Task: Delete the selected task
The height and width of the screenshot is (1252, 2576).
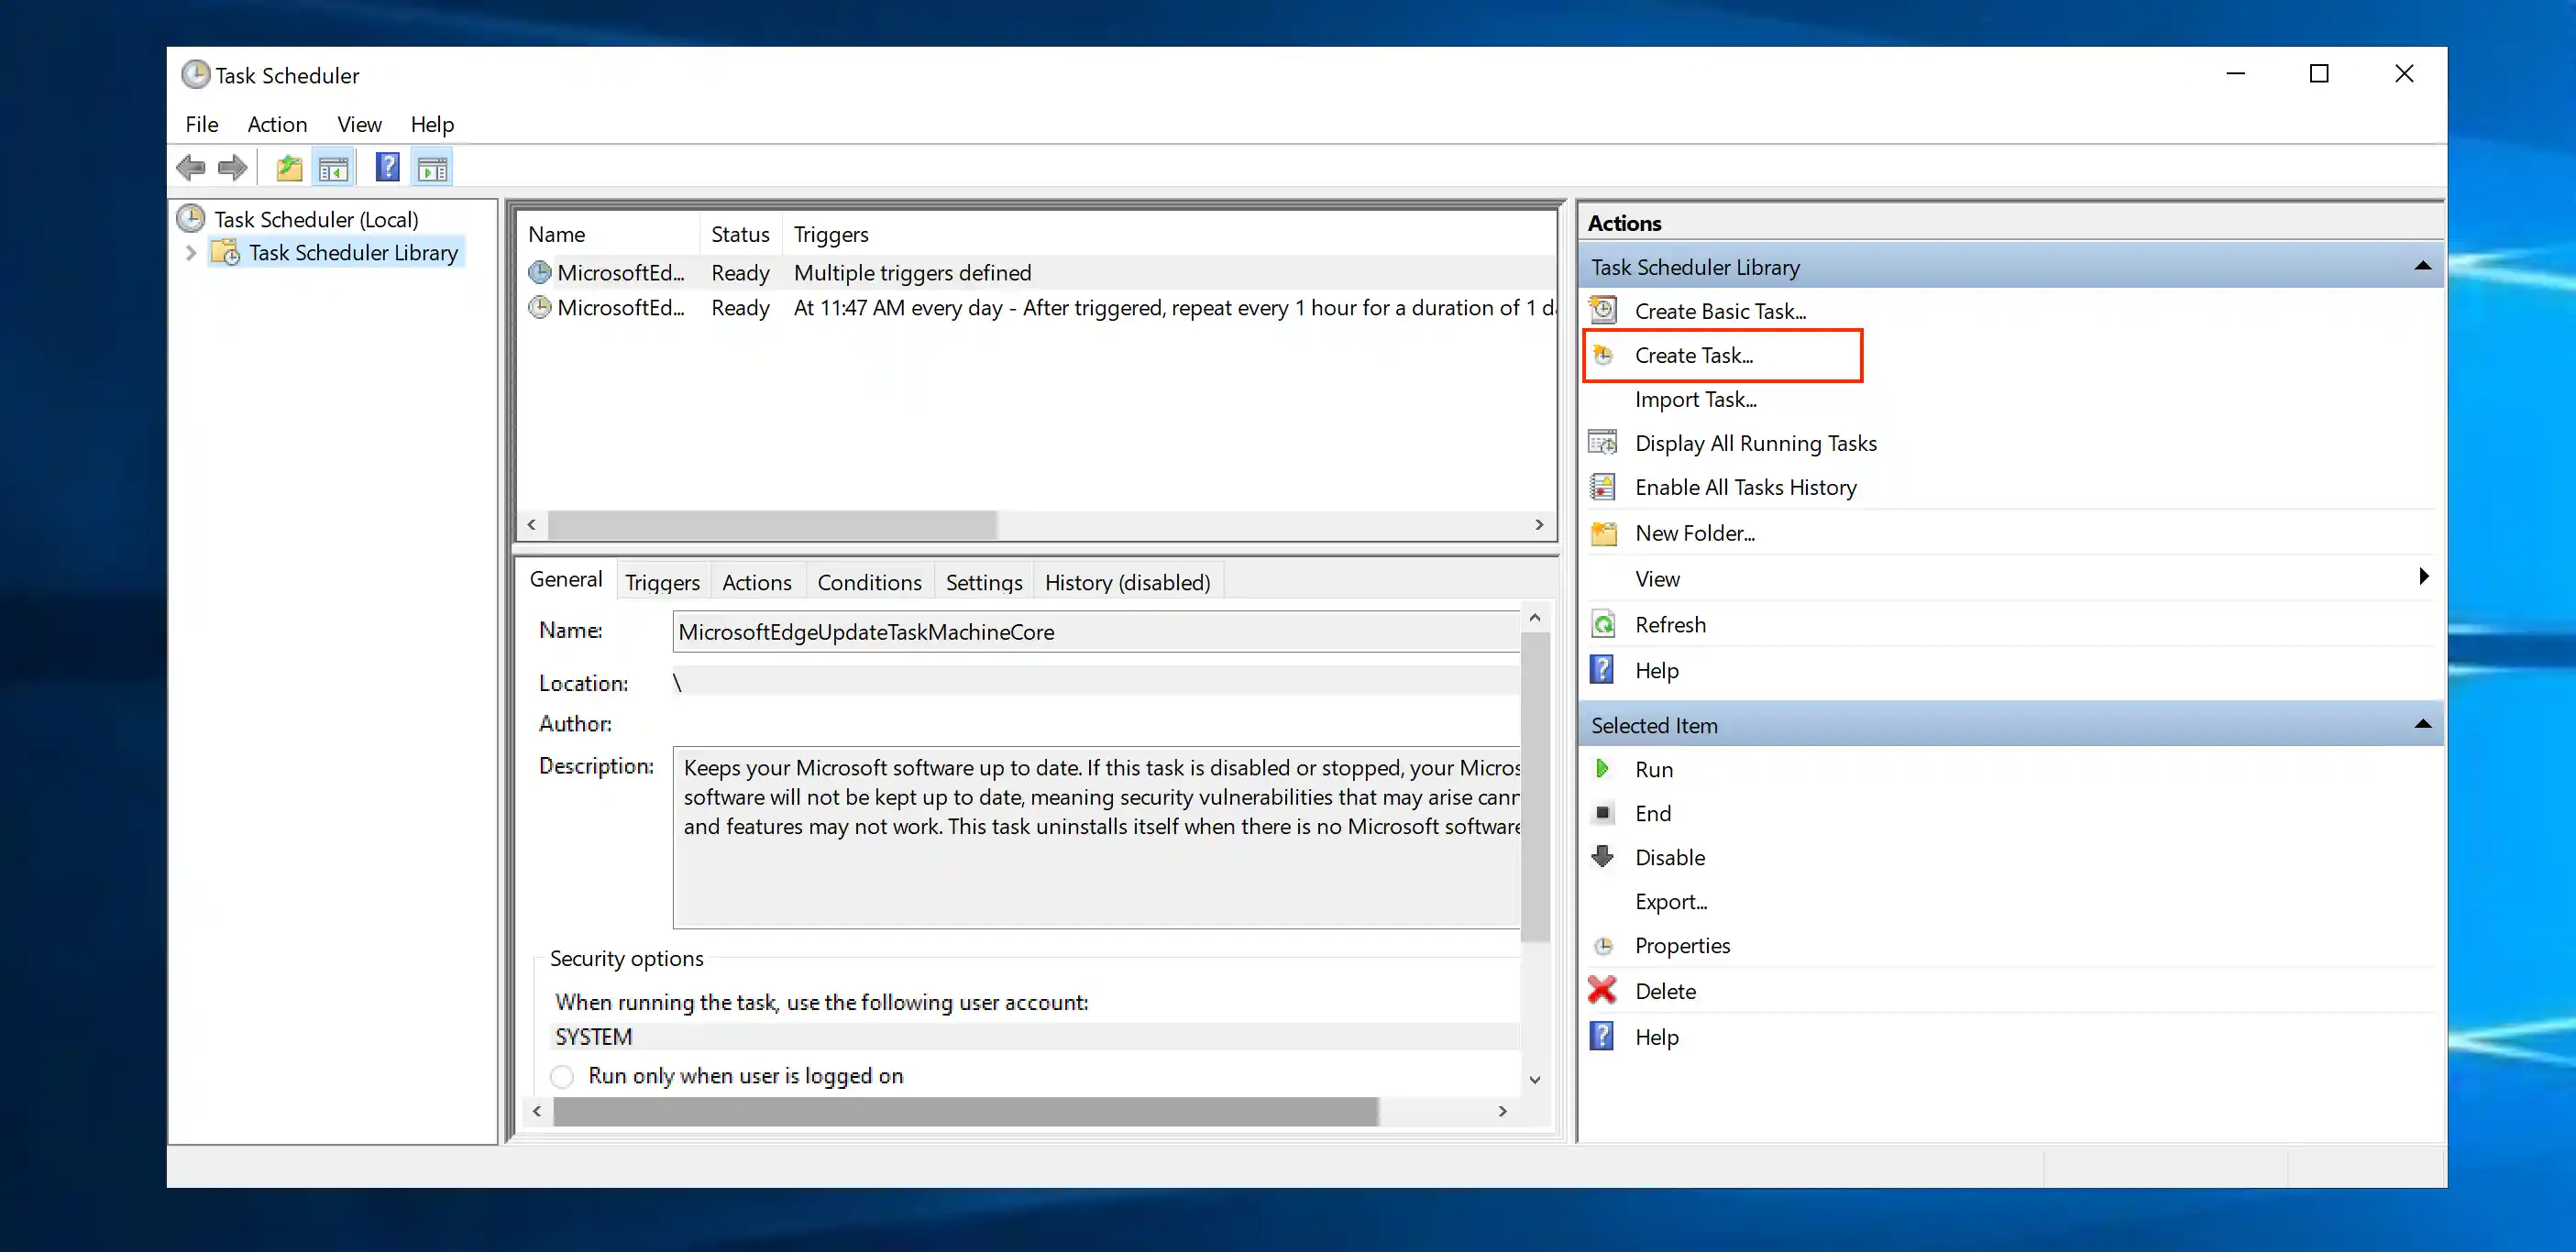Action: click(x=1665, y=990)
